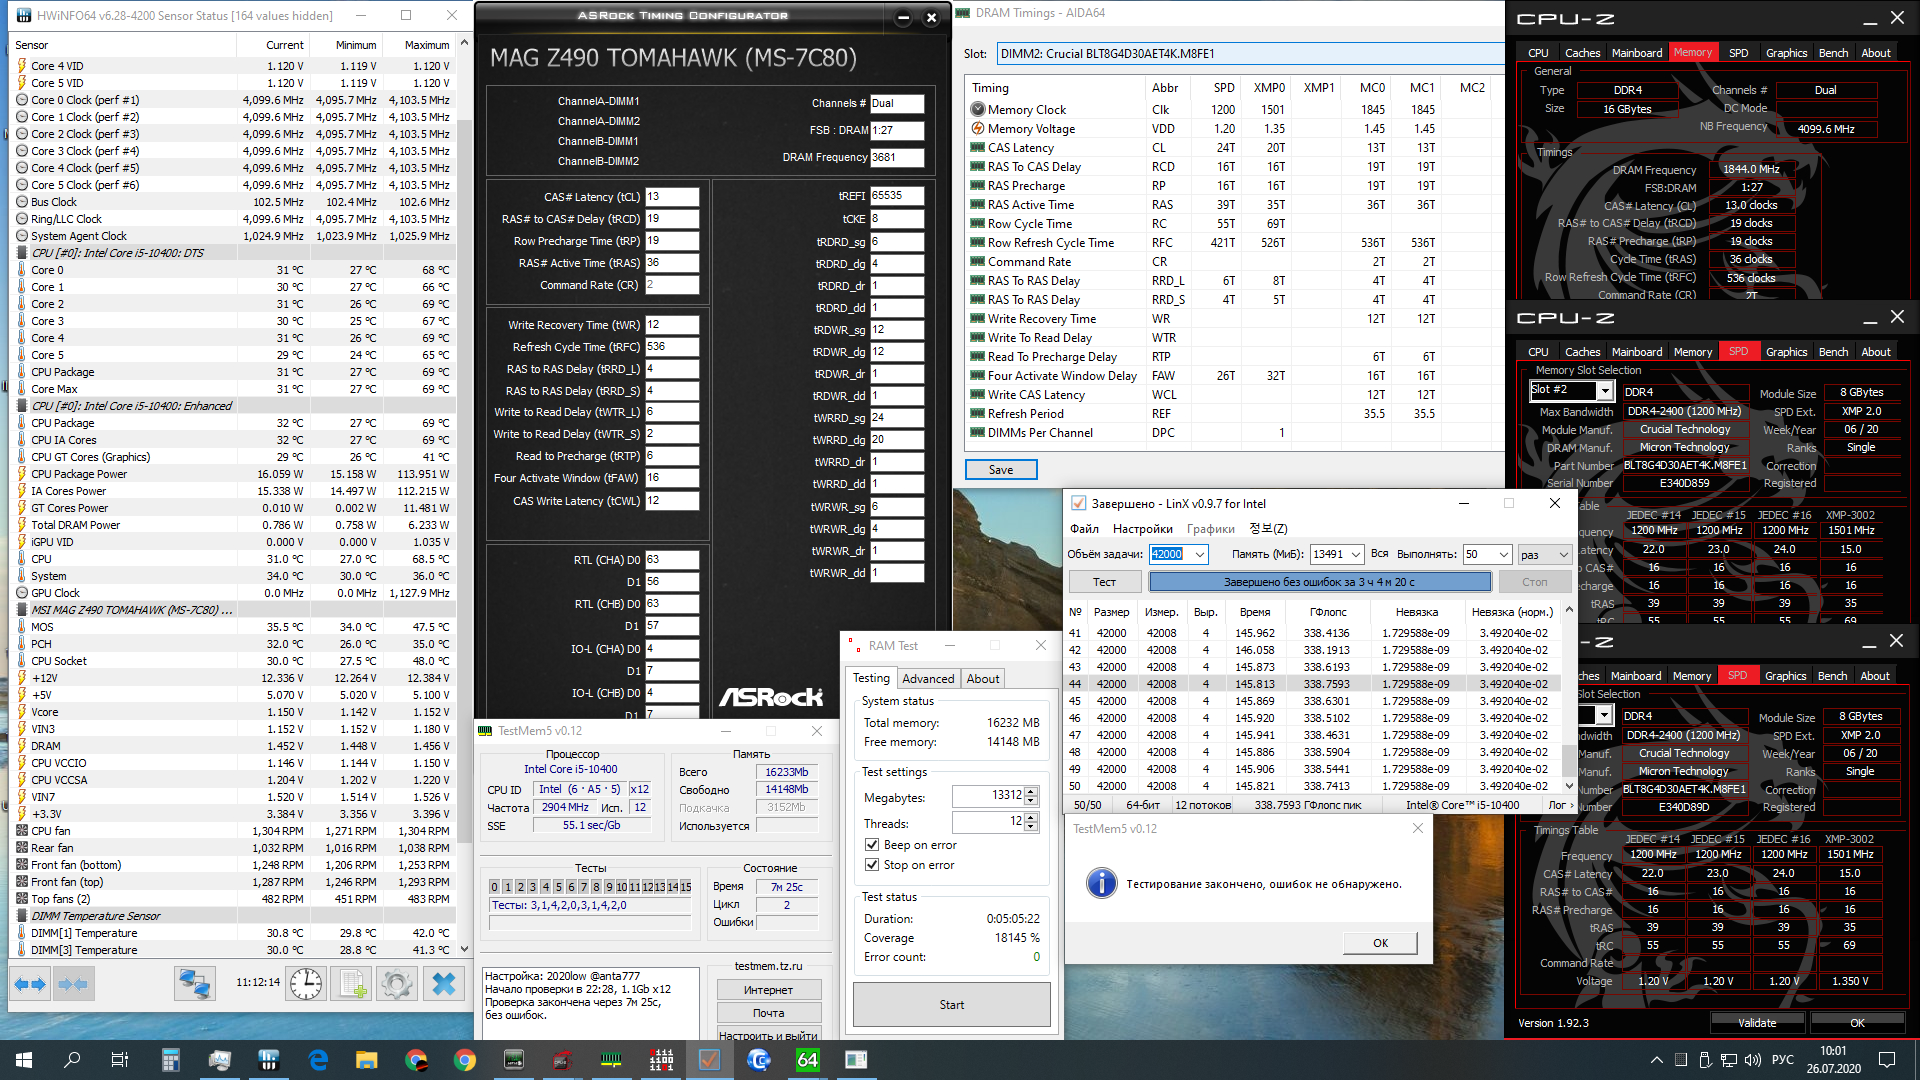Click HWiNFO blue X close sensors icon
Screen dimensions: 1920x1080
443,985
